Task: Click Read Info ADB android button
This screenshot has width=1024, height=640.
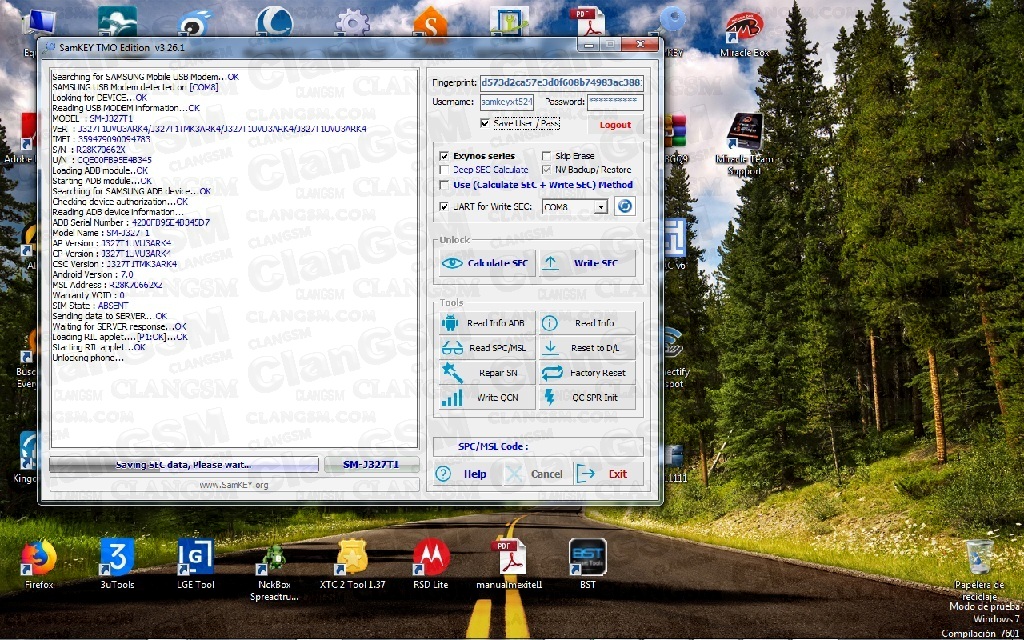Action: 487,323
